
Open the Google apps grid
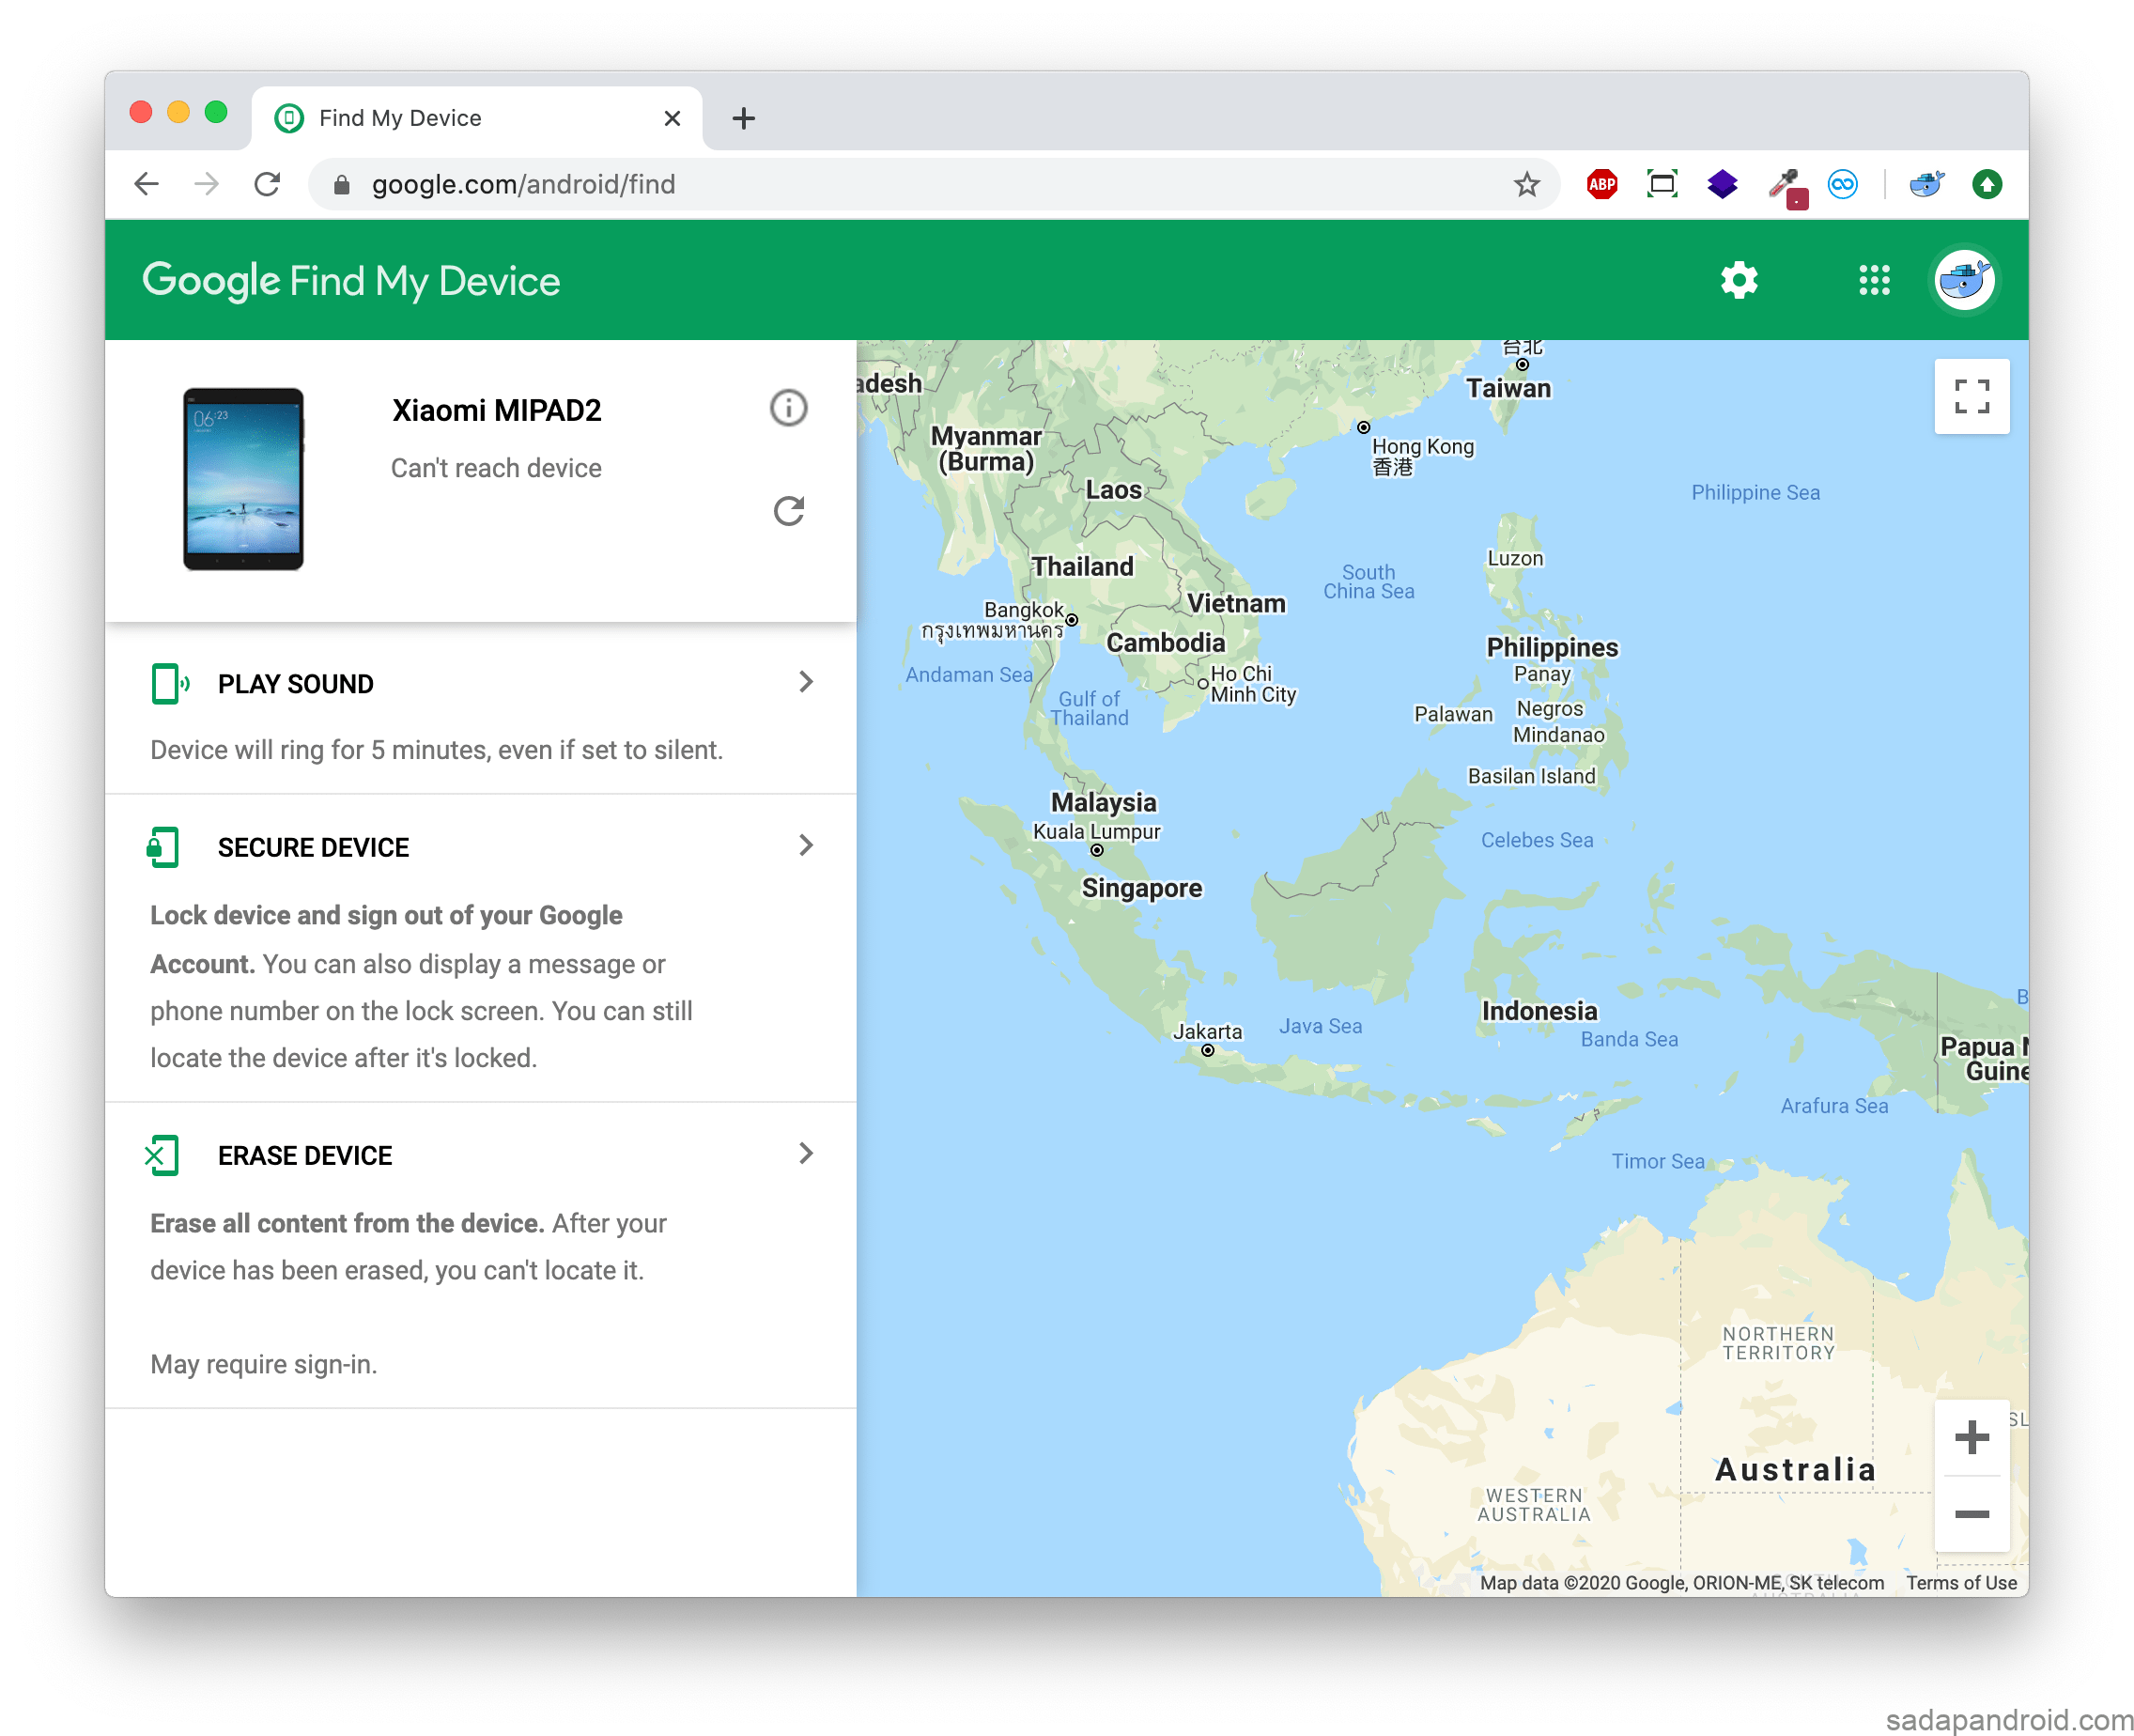pos(1873,281)
